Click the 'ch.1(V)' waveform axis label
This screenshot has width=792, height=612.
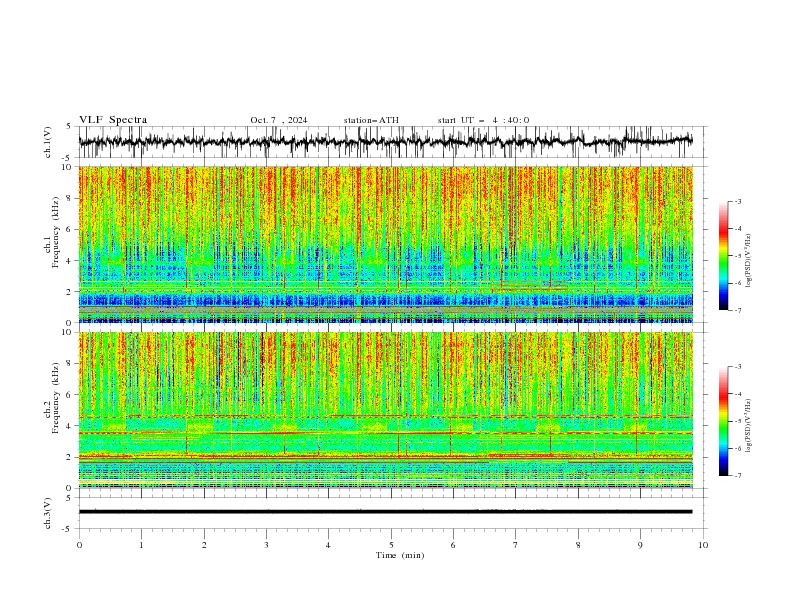tap(48, 142)
